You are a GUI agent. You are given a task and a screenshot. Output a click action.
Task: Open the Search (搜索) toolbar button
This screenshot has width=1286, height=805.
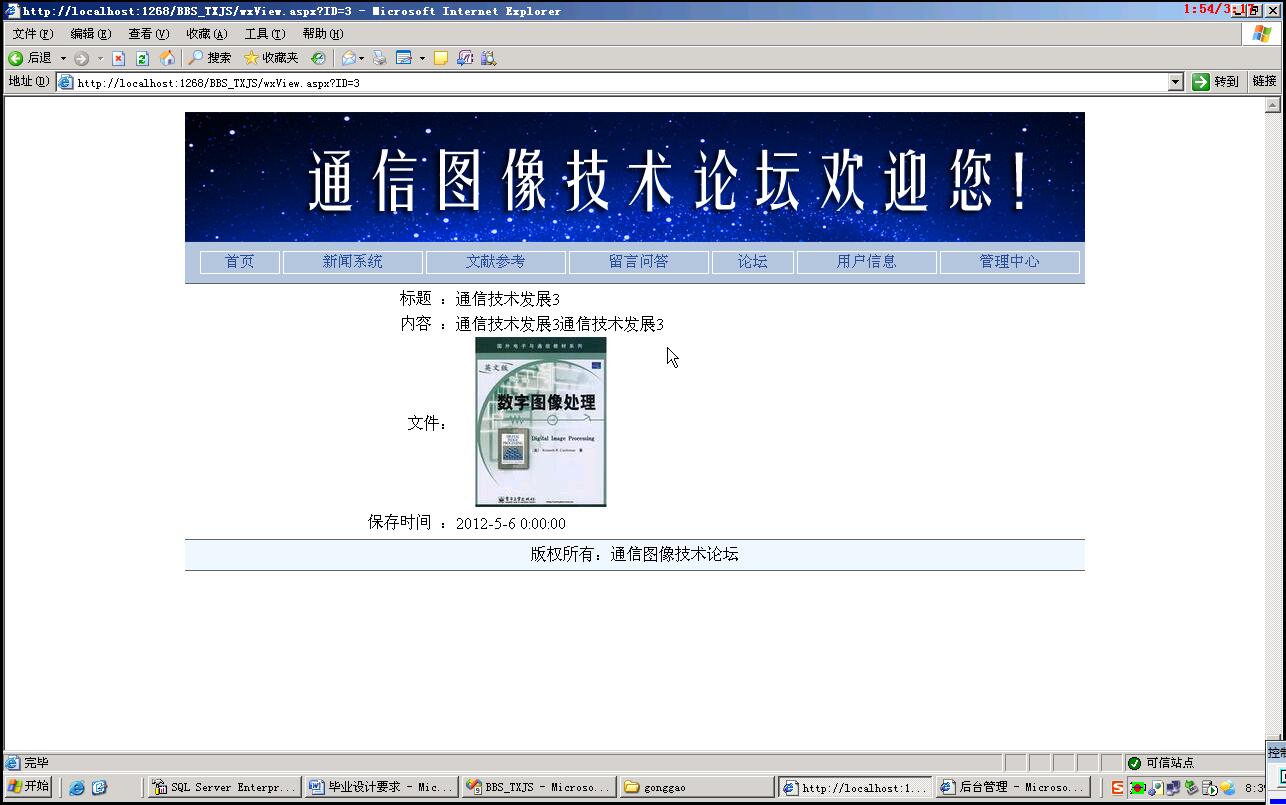(x=210, y=58)
